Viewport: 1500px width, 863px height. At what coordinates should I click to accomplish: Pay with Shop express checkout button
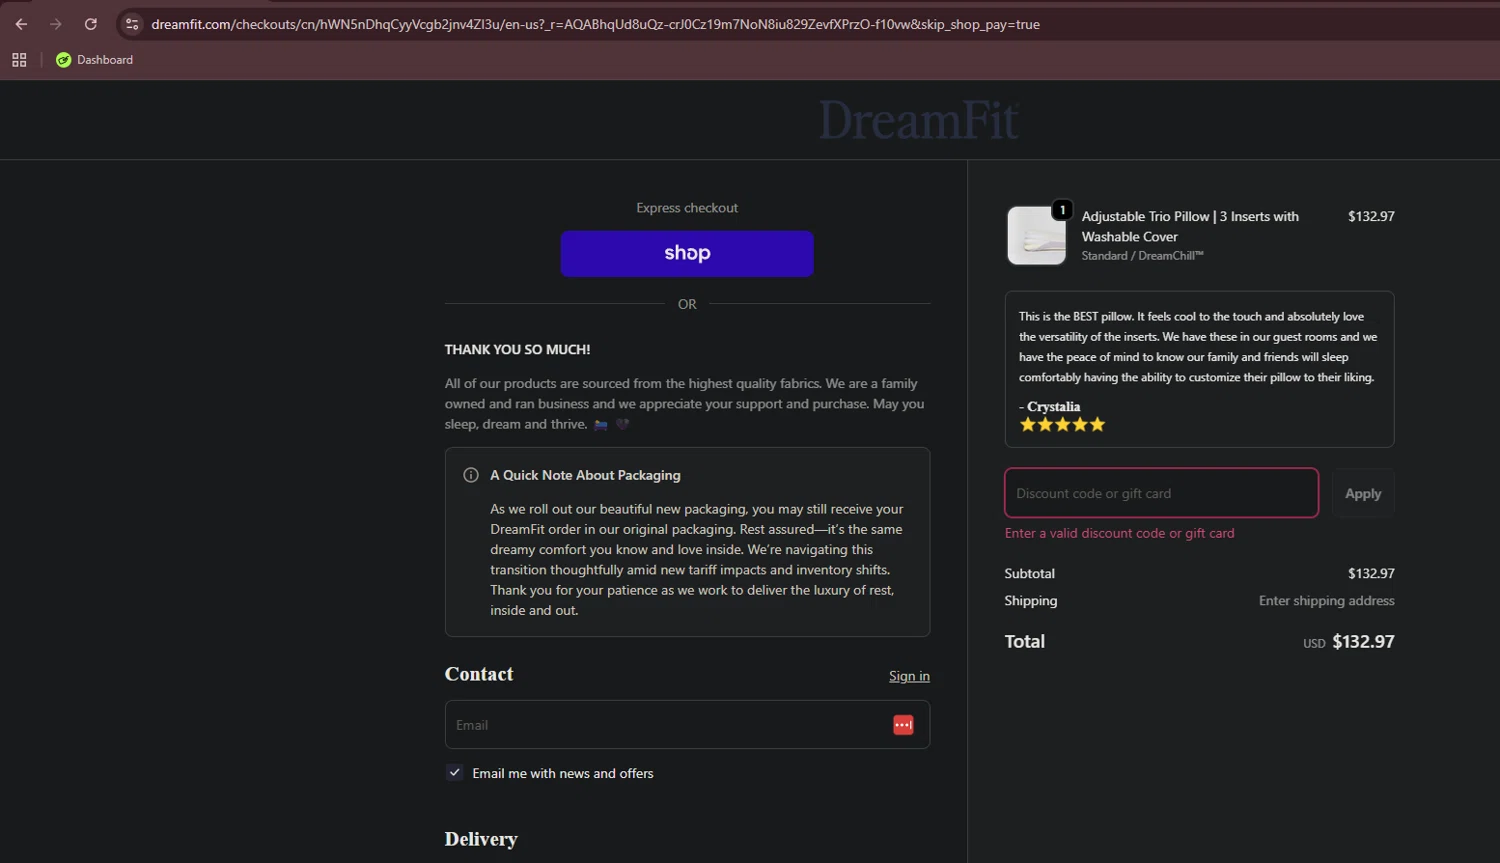click(687, 254)
